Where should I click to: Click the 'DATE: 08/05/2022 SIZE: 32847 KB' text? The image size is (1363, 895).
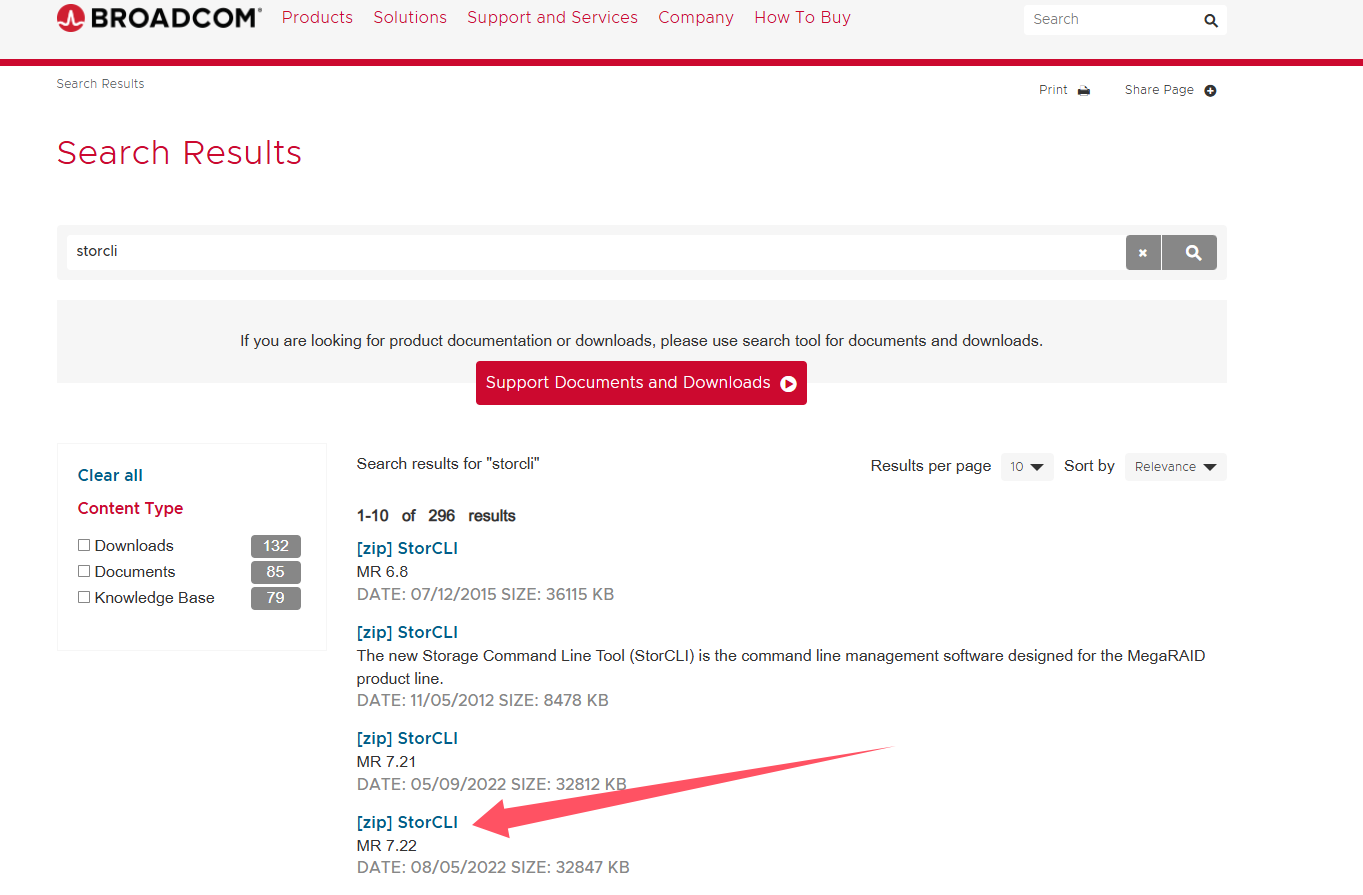pos(493,867)
